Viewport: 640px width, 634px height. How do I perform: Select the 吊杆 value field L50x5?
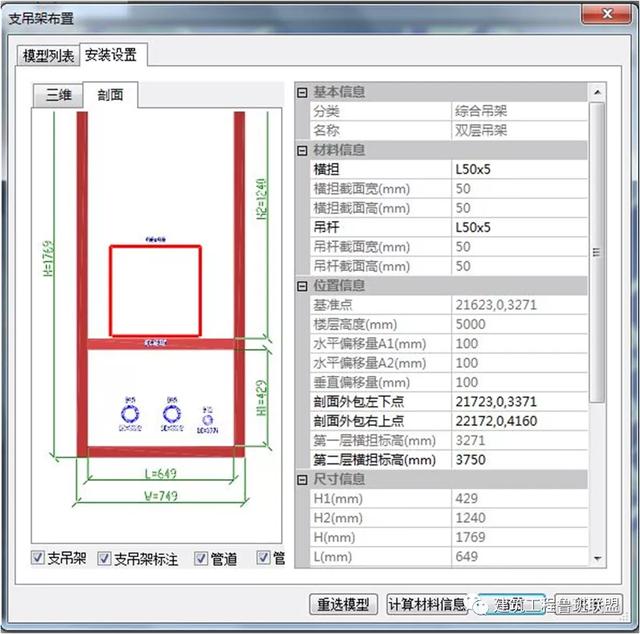point(518,227)
